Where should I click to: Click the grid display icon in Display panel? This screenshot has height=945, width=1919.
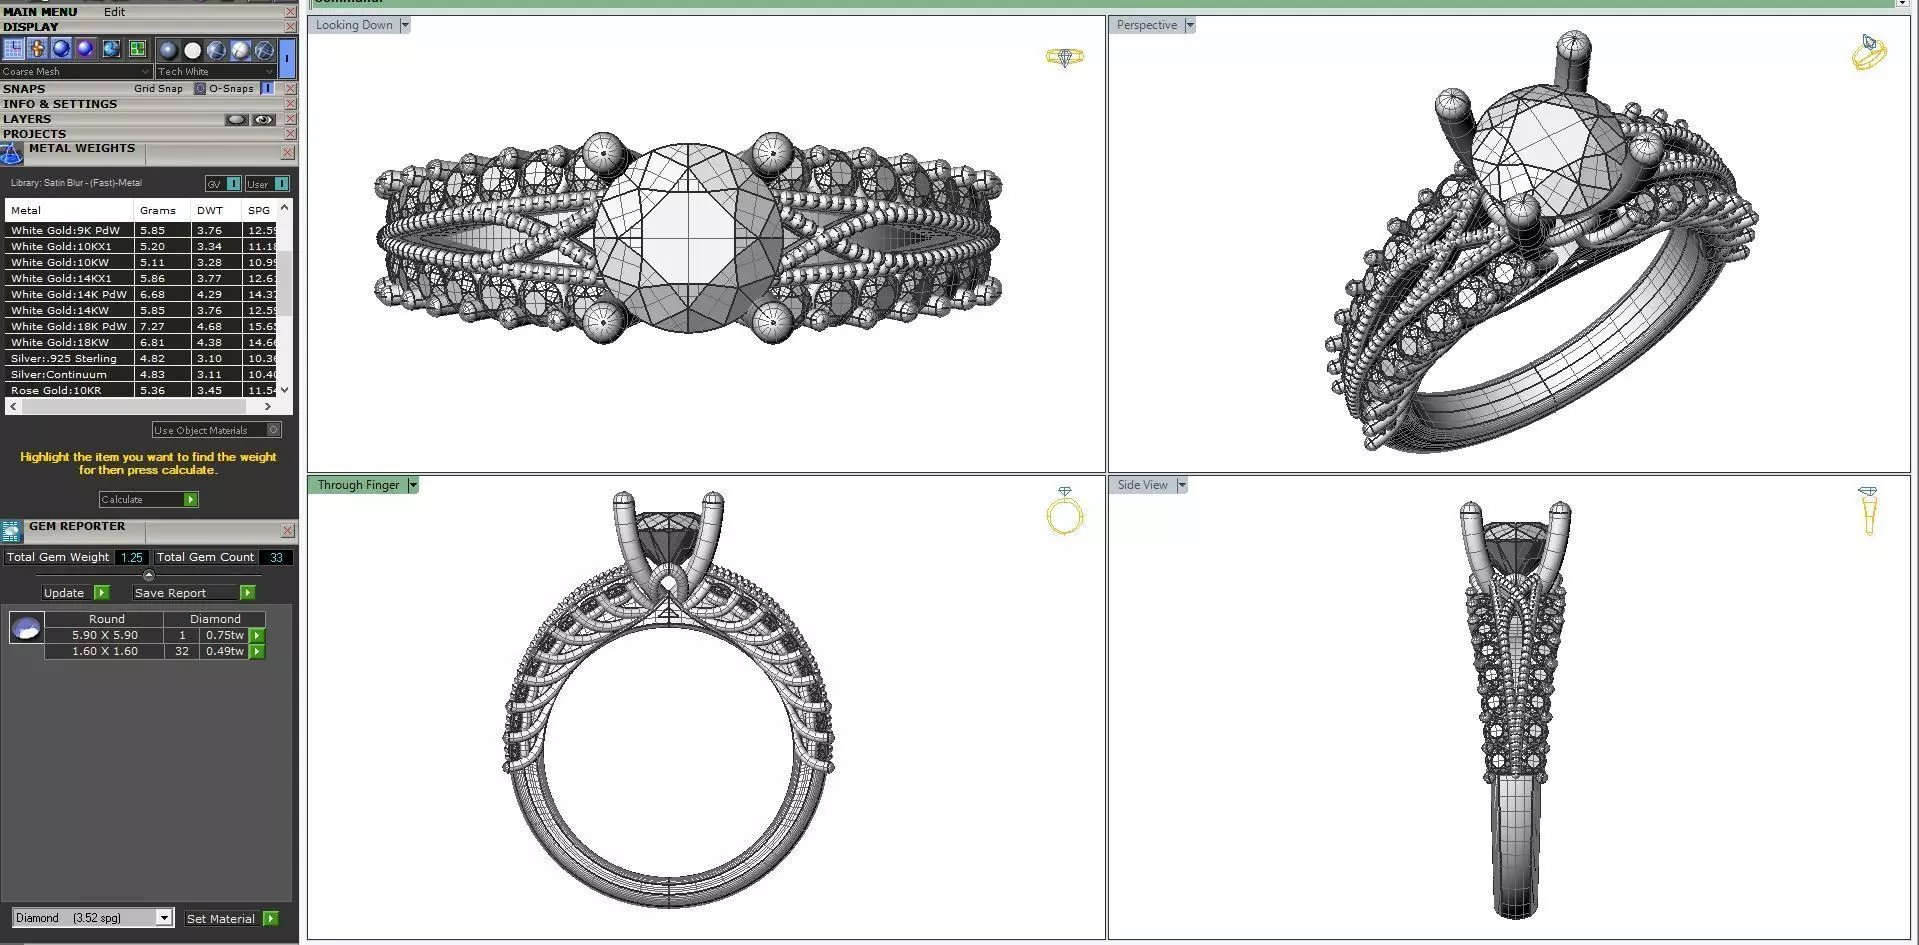click(13, 48)
